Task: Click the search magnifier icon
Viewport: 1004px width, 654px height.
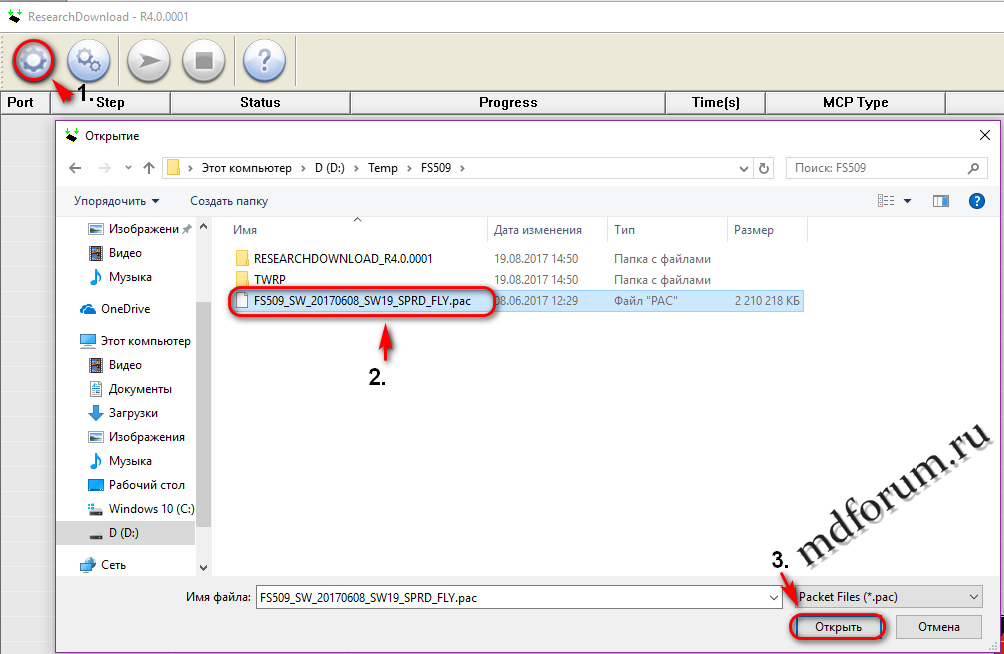Action: point(973,168)
